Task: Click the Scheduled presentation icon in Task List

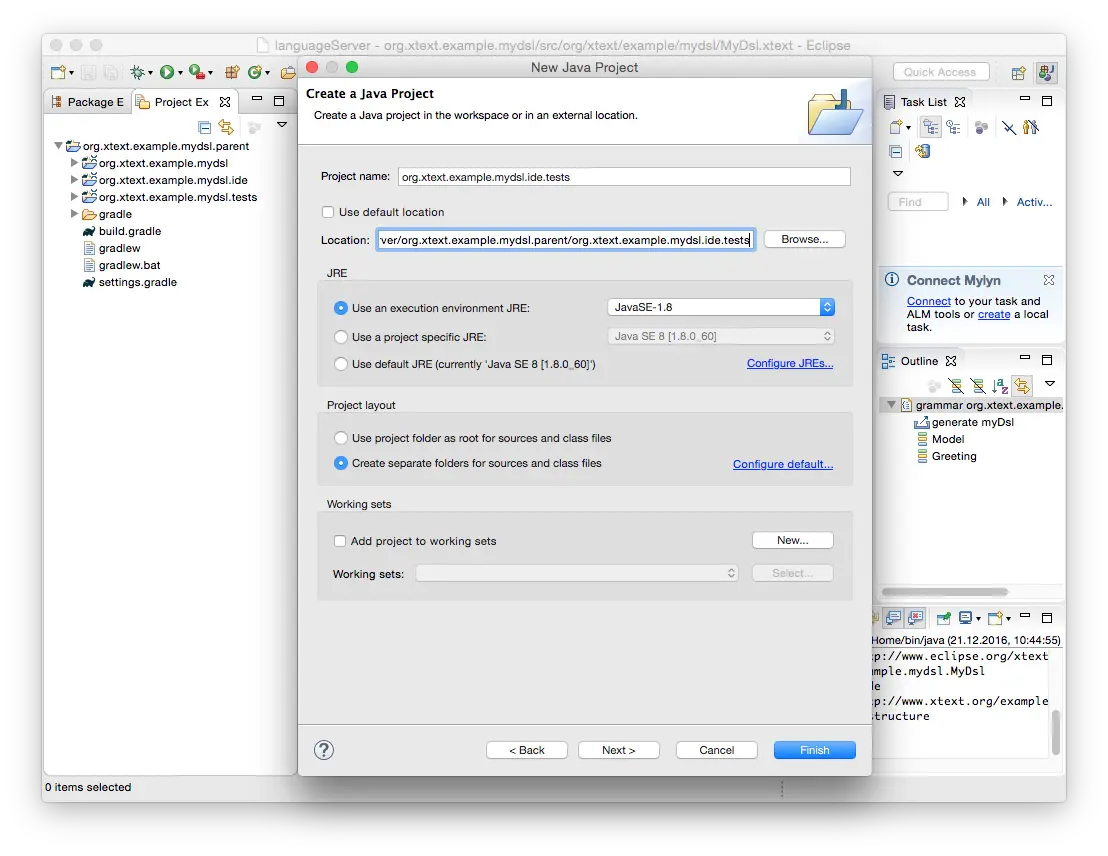Action: tap(953, 127)
